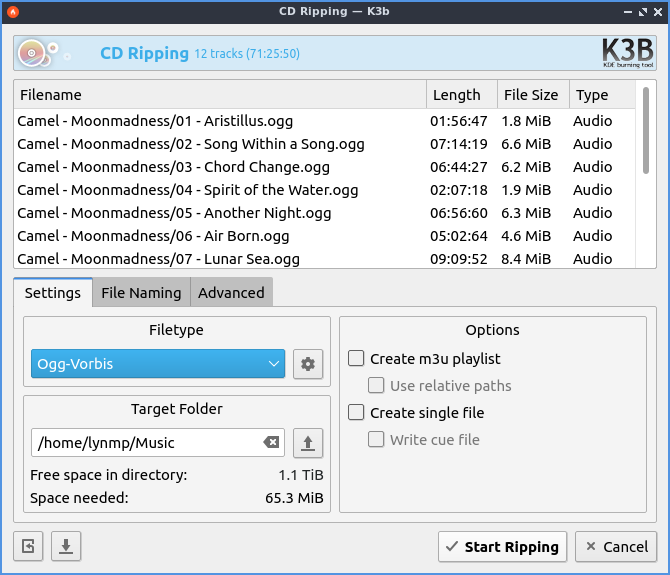Clear the target folder path text

(271, 443)
